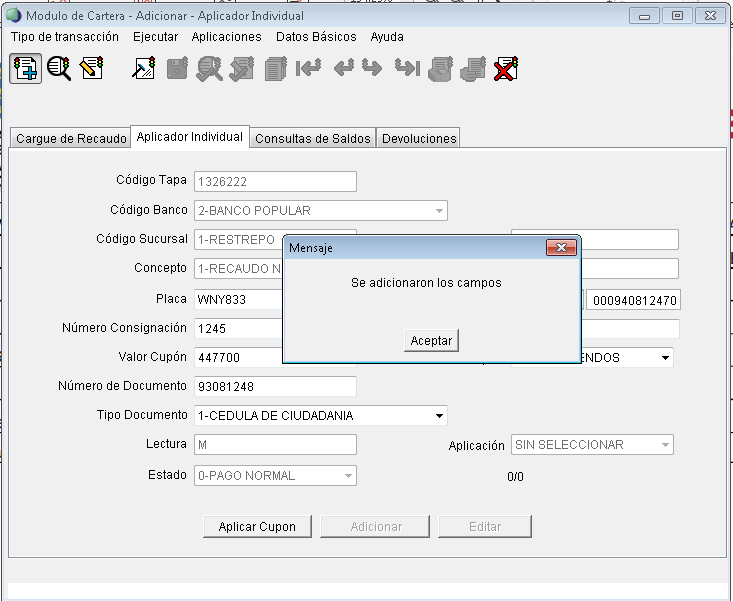Open the Datos Básicos menu
This screenshot has height=601, width=733.
[x=315, y=37]
